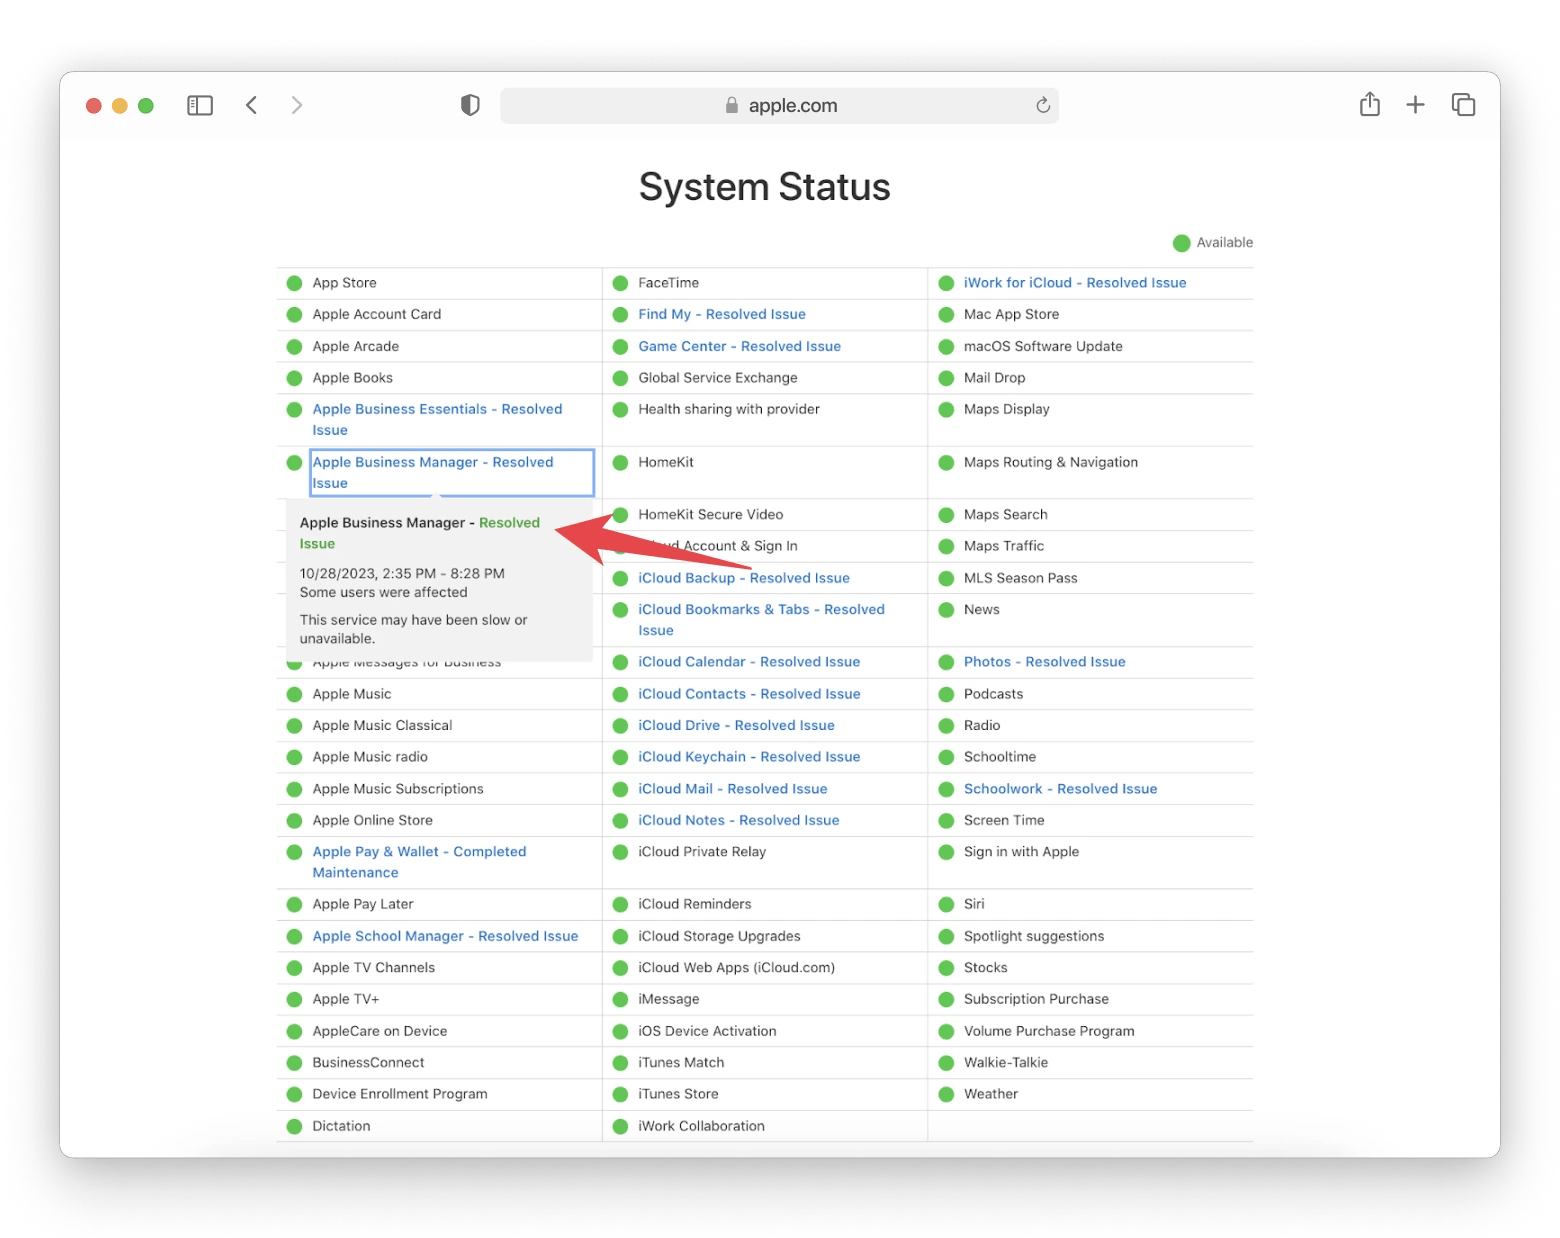Click the MLS Season Pass text

click(1021, 578)
